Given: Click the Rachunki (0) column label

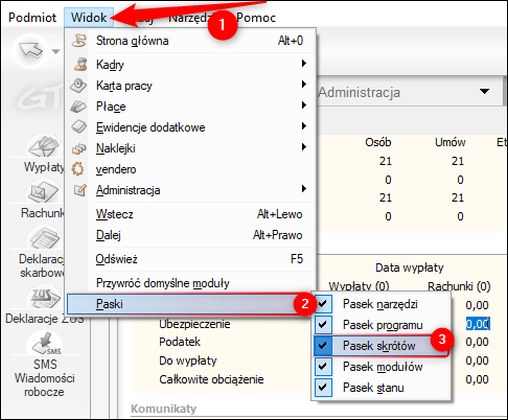Looking at the screenshot, I should point(459,286).
